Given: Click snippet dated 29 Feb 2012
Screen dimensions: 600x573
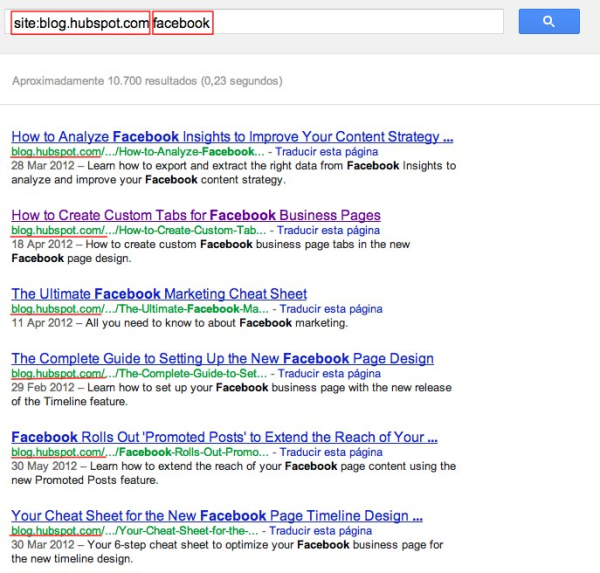Looking at the screenshot, I should 232,394.
